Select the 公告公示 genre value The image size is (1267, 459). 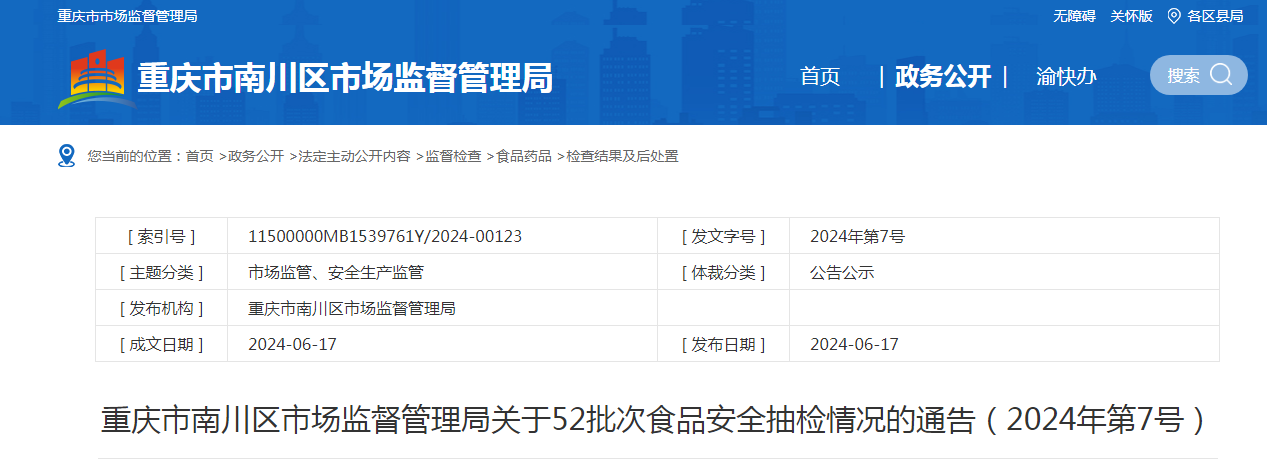click(x=842, y=272)
